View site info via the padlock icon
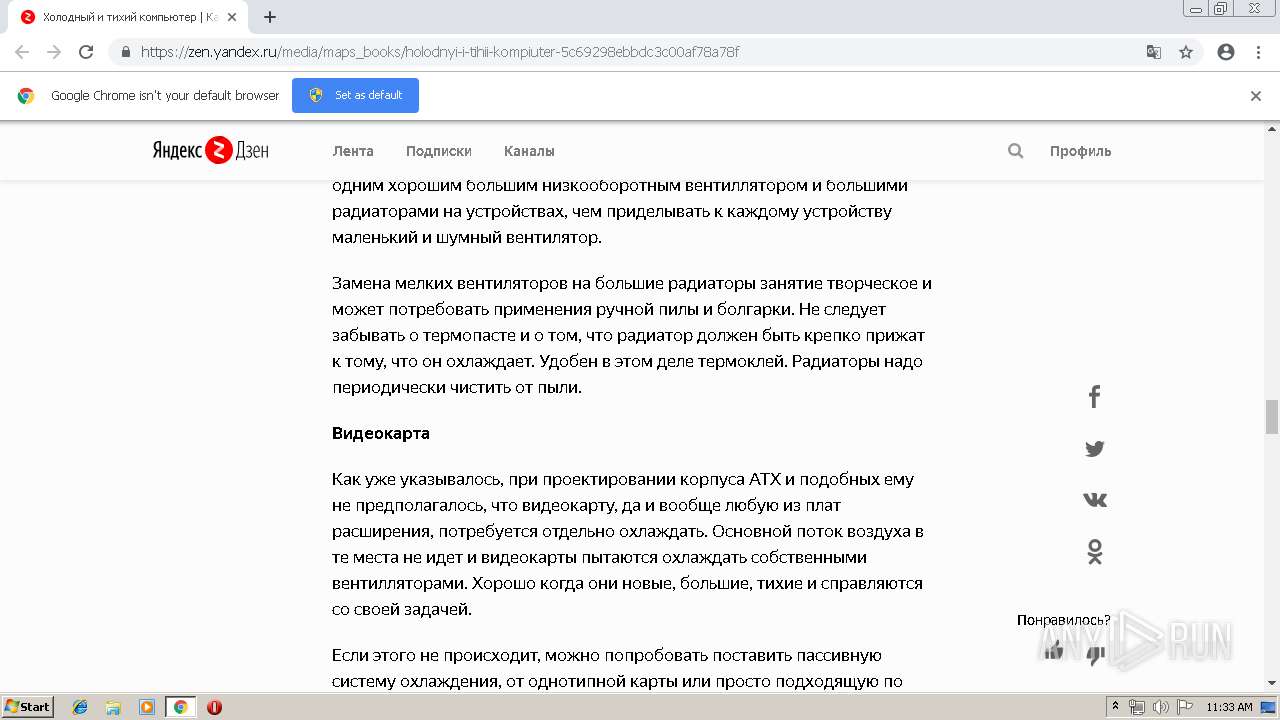Screen dimensions: 1280x720 125,52
